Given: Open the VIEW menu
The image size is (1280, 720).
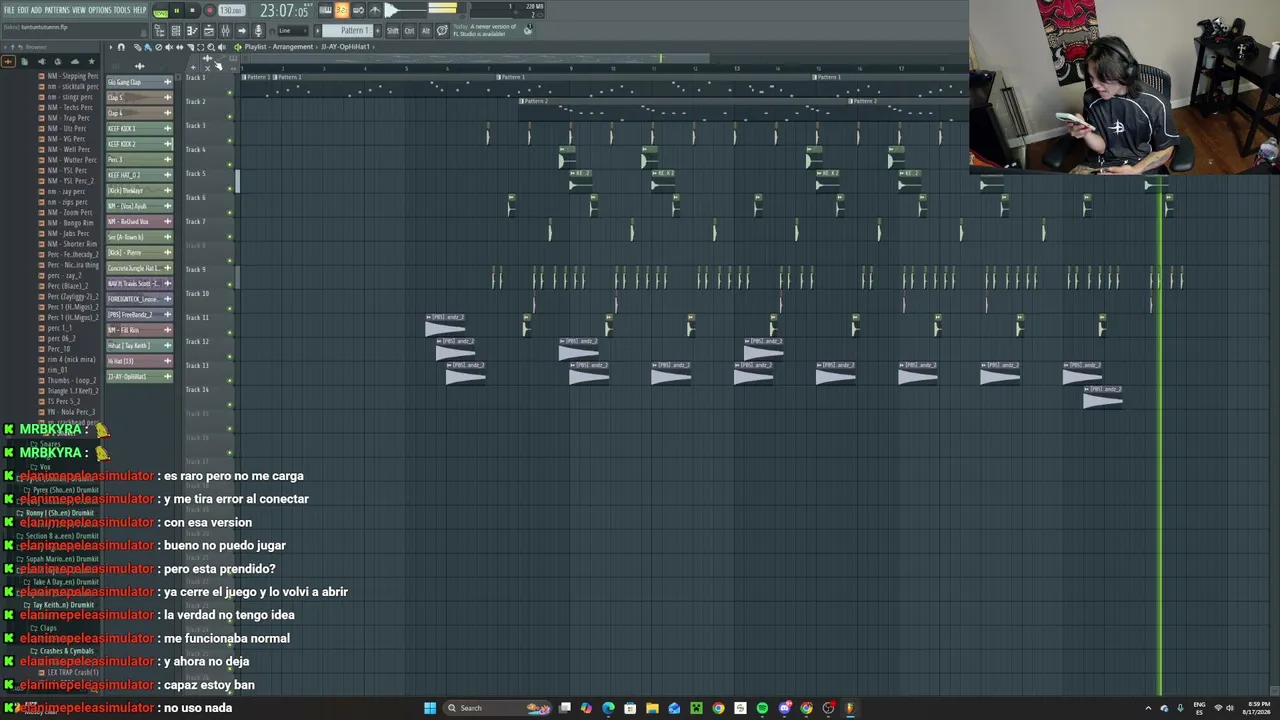Looking at the screenshot, I should 79,10.
